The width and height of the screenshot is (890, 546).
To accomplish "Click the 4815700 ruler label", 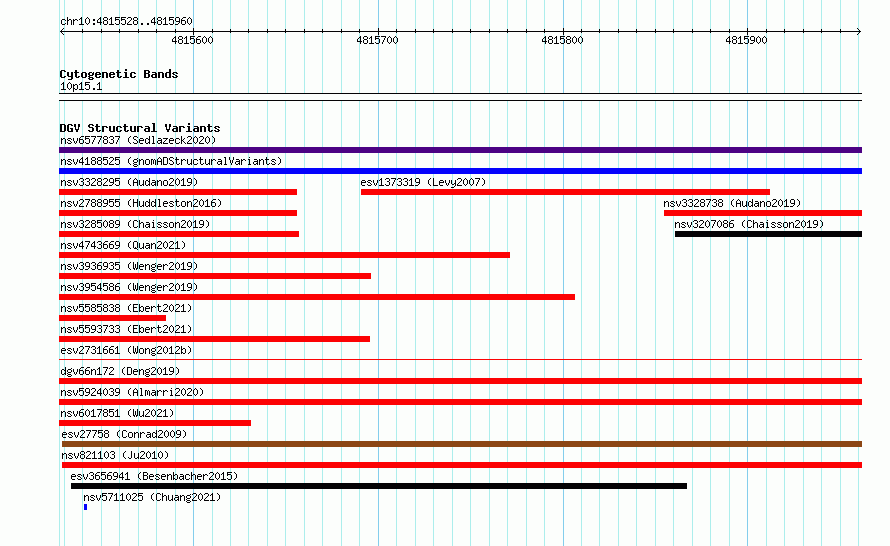I will 377,40.
